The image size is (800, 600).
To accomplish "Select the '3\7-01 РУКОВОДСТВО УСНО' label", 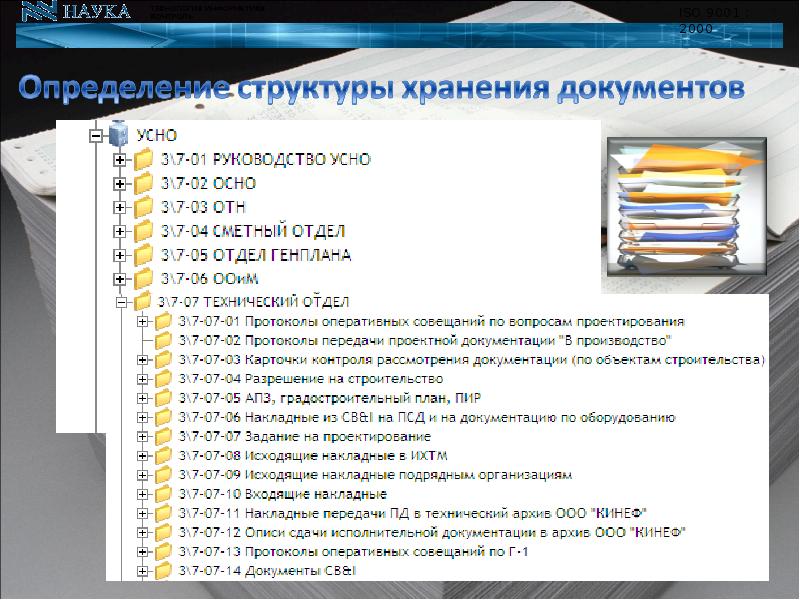I will tap(266, 160).
